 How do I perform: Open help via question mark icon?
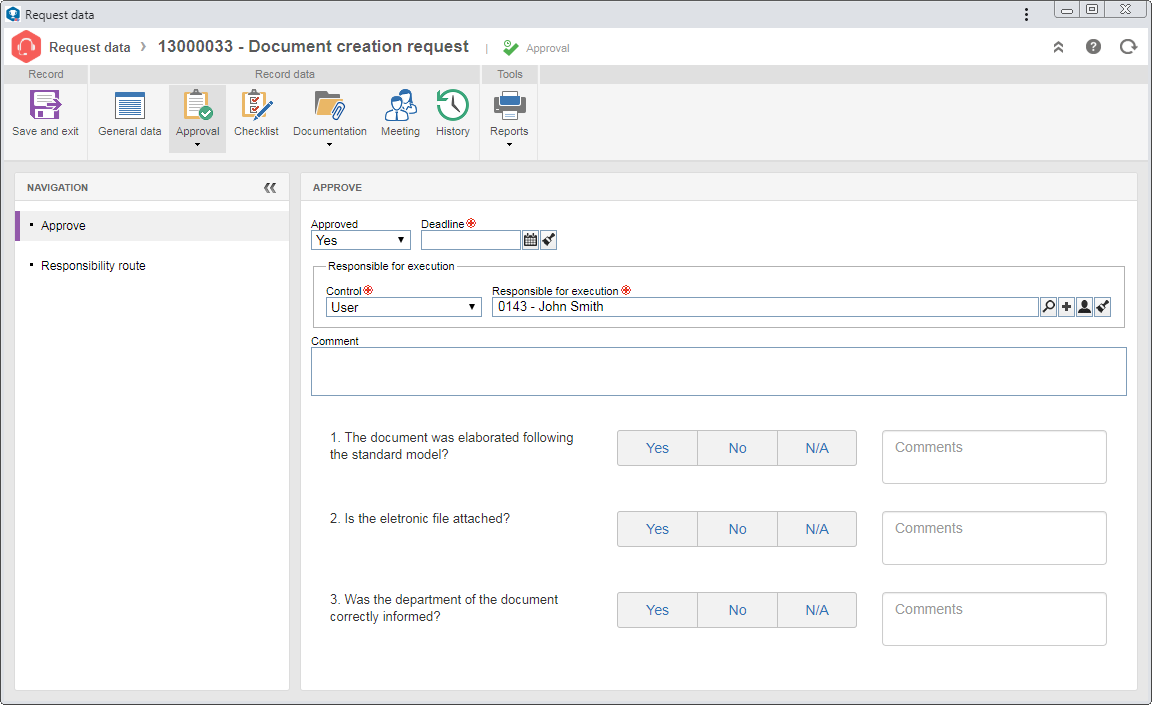[x=1093, y=47]
